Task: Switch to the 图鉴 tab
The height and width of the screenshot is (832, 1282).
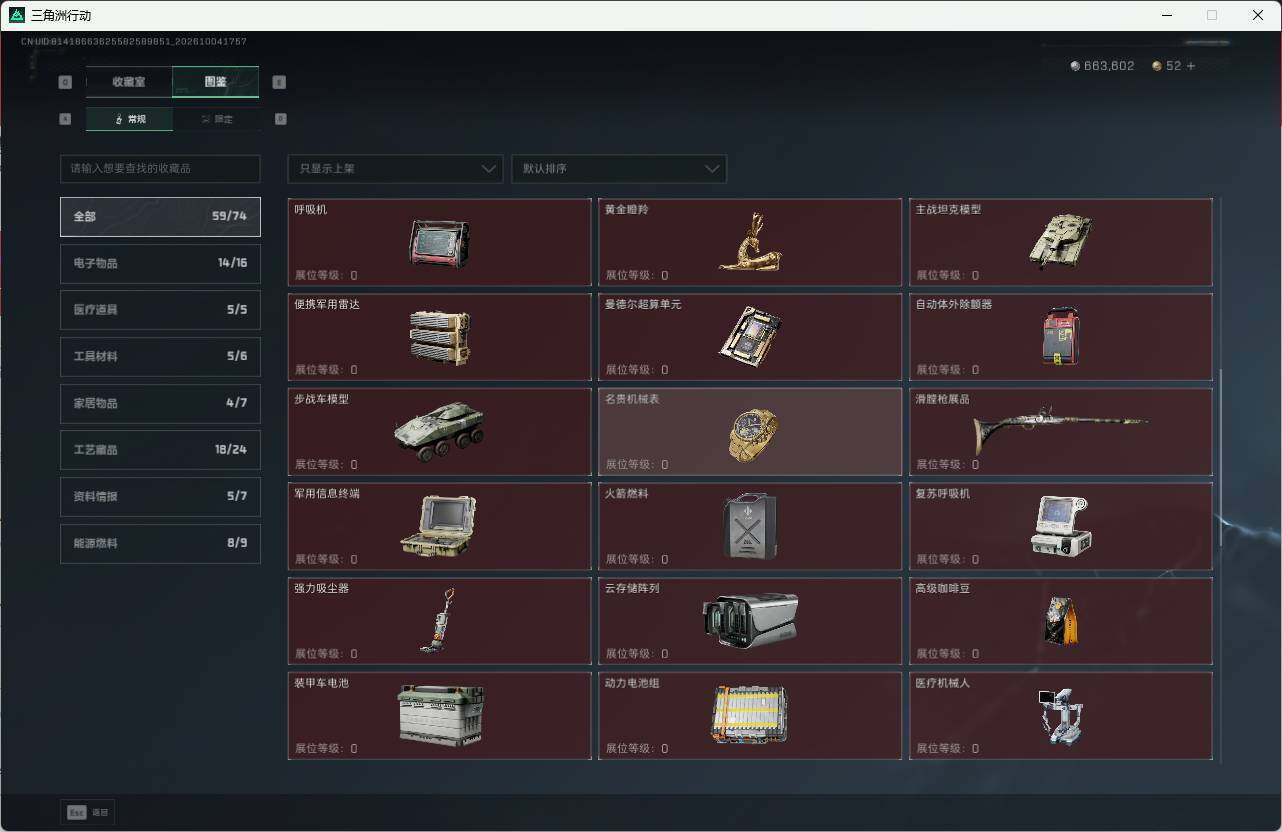Action: click(x=216, y=82)
